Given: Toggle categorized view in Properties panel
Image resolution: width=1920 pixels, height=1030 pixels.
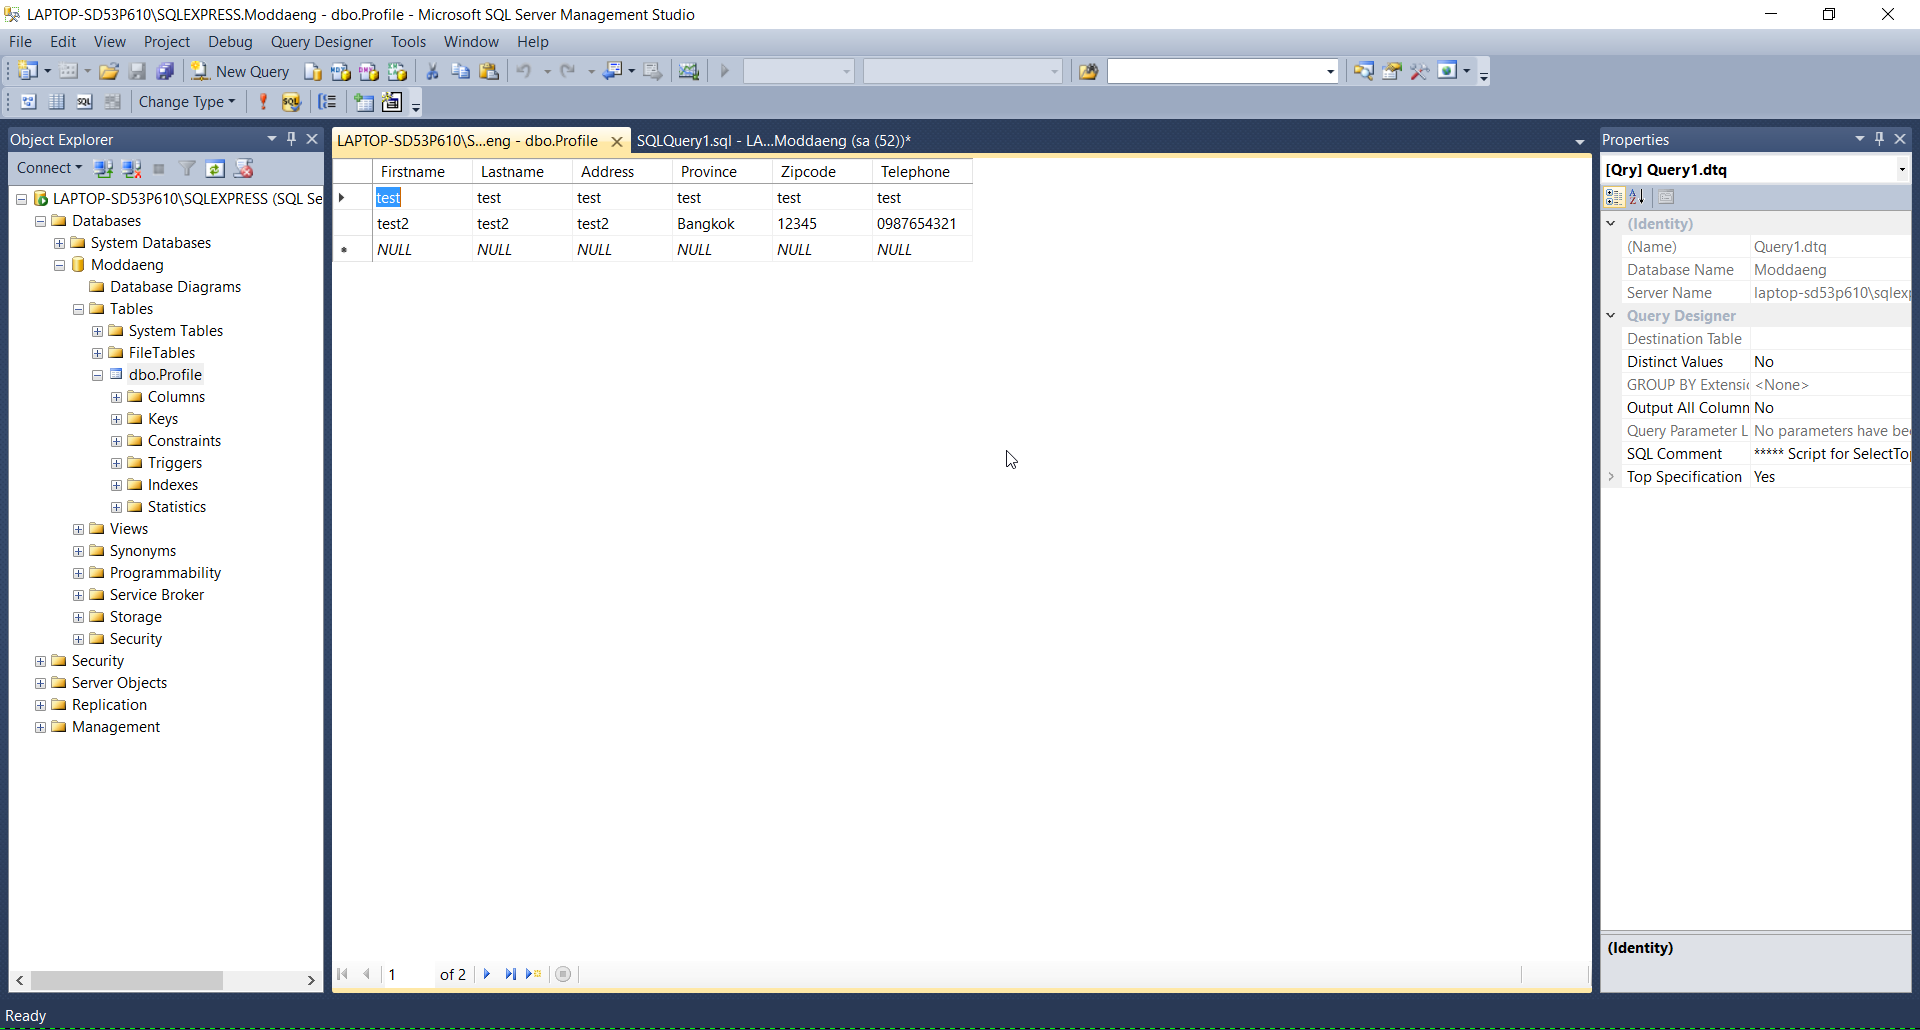Looking at the screenshot, I should 1614,197.
